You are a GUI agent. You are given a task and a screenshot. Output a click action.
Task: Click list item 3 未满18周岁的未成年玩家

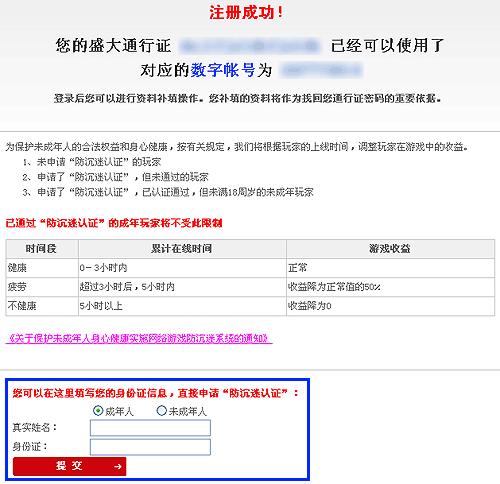[168, 192]
